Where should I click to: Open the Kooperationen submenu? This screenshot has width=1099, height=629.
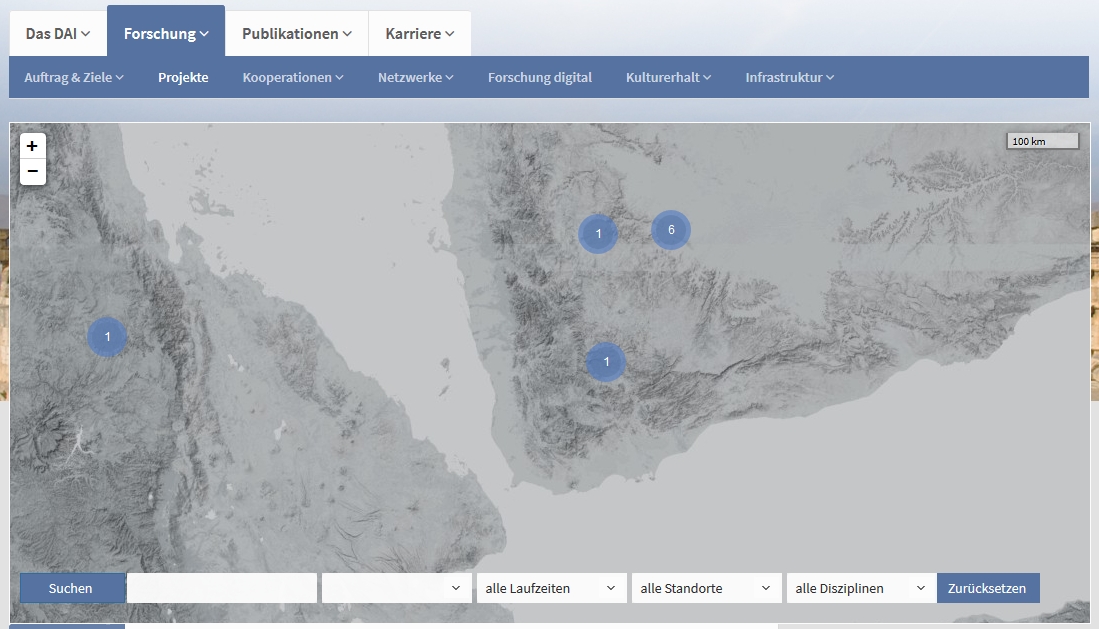(x=293, y=77)
